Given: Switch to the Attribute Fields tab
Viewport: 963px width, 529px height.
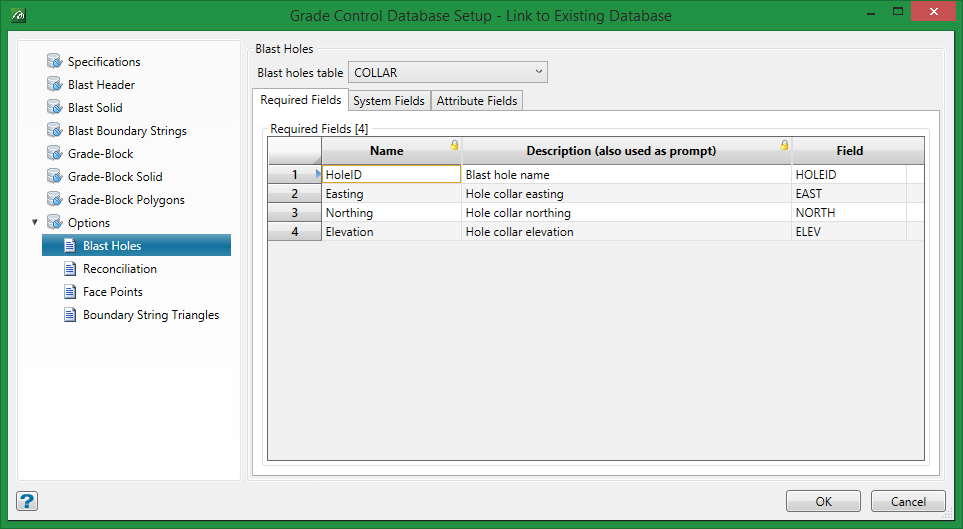Looking at the screenshot, I should [x=477, y=101].
